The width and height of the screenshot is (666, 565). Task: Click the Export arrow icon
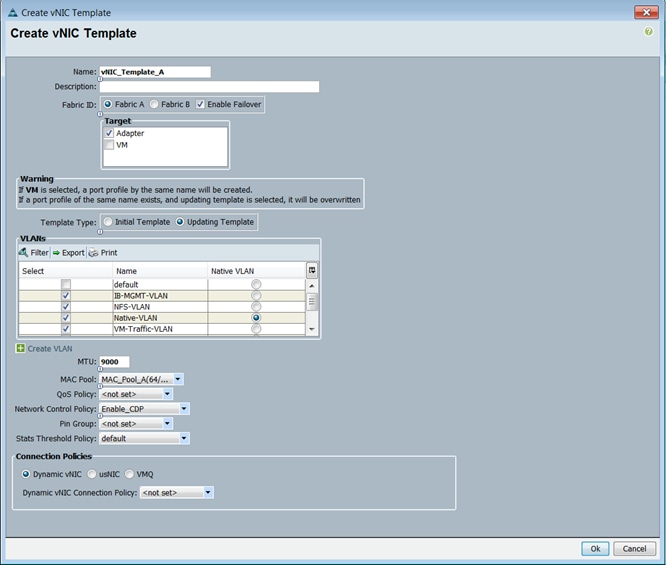(56, 253)
